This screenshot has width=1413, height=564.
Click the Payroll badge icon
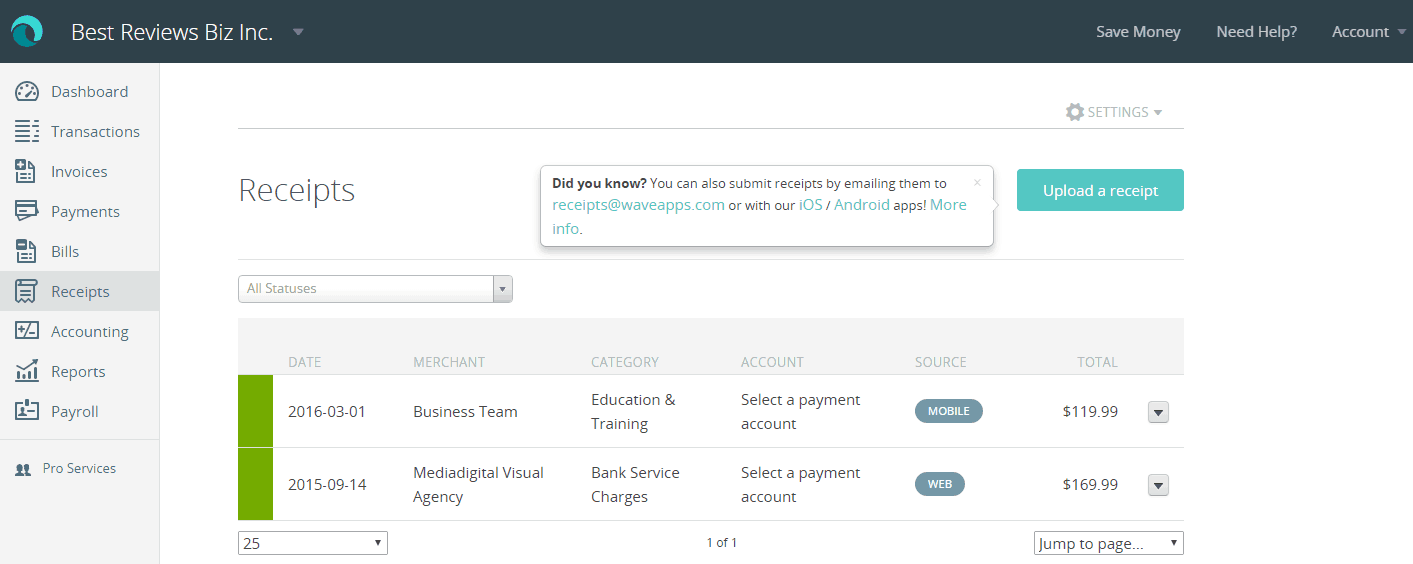[27, 411]
